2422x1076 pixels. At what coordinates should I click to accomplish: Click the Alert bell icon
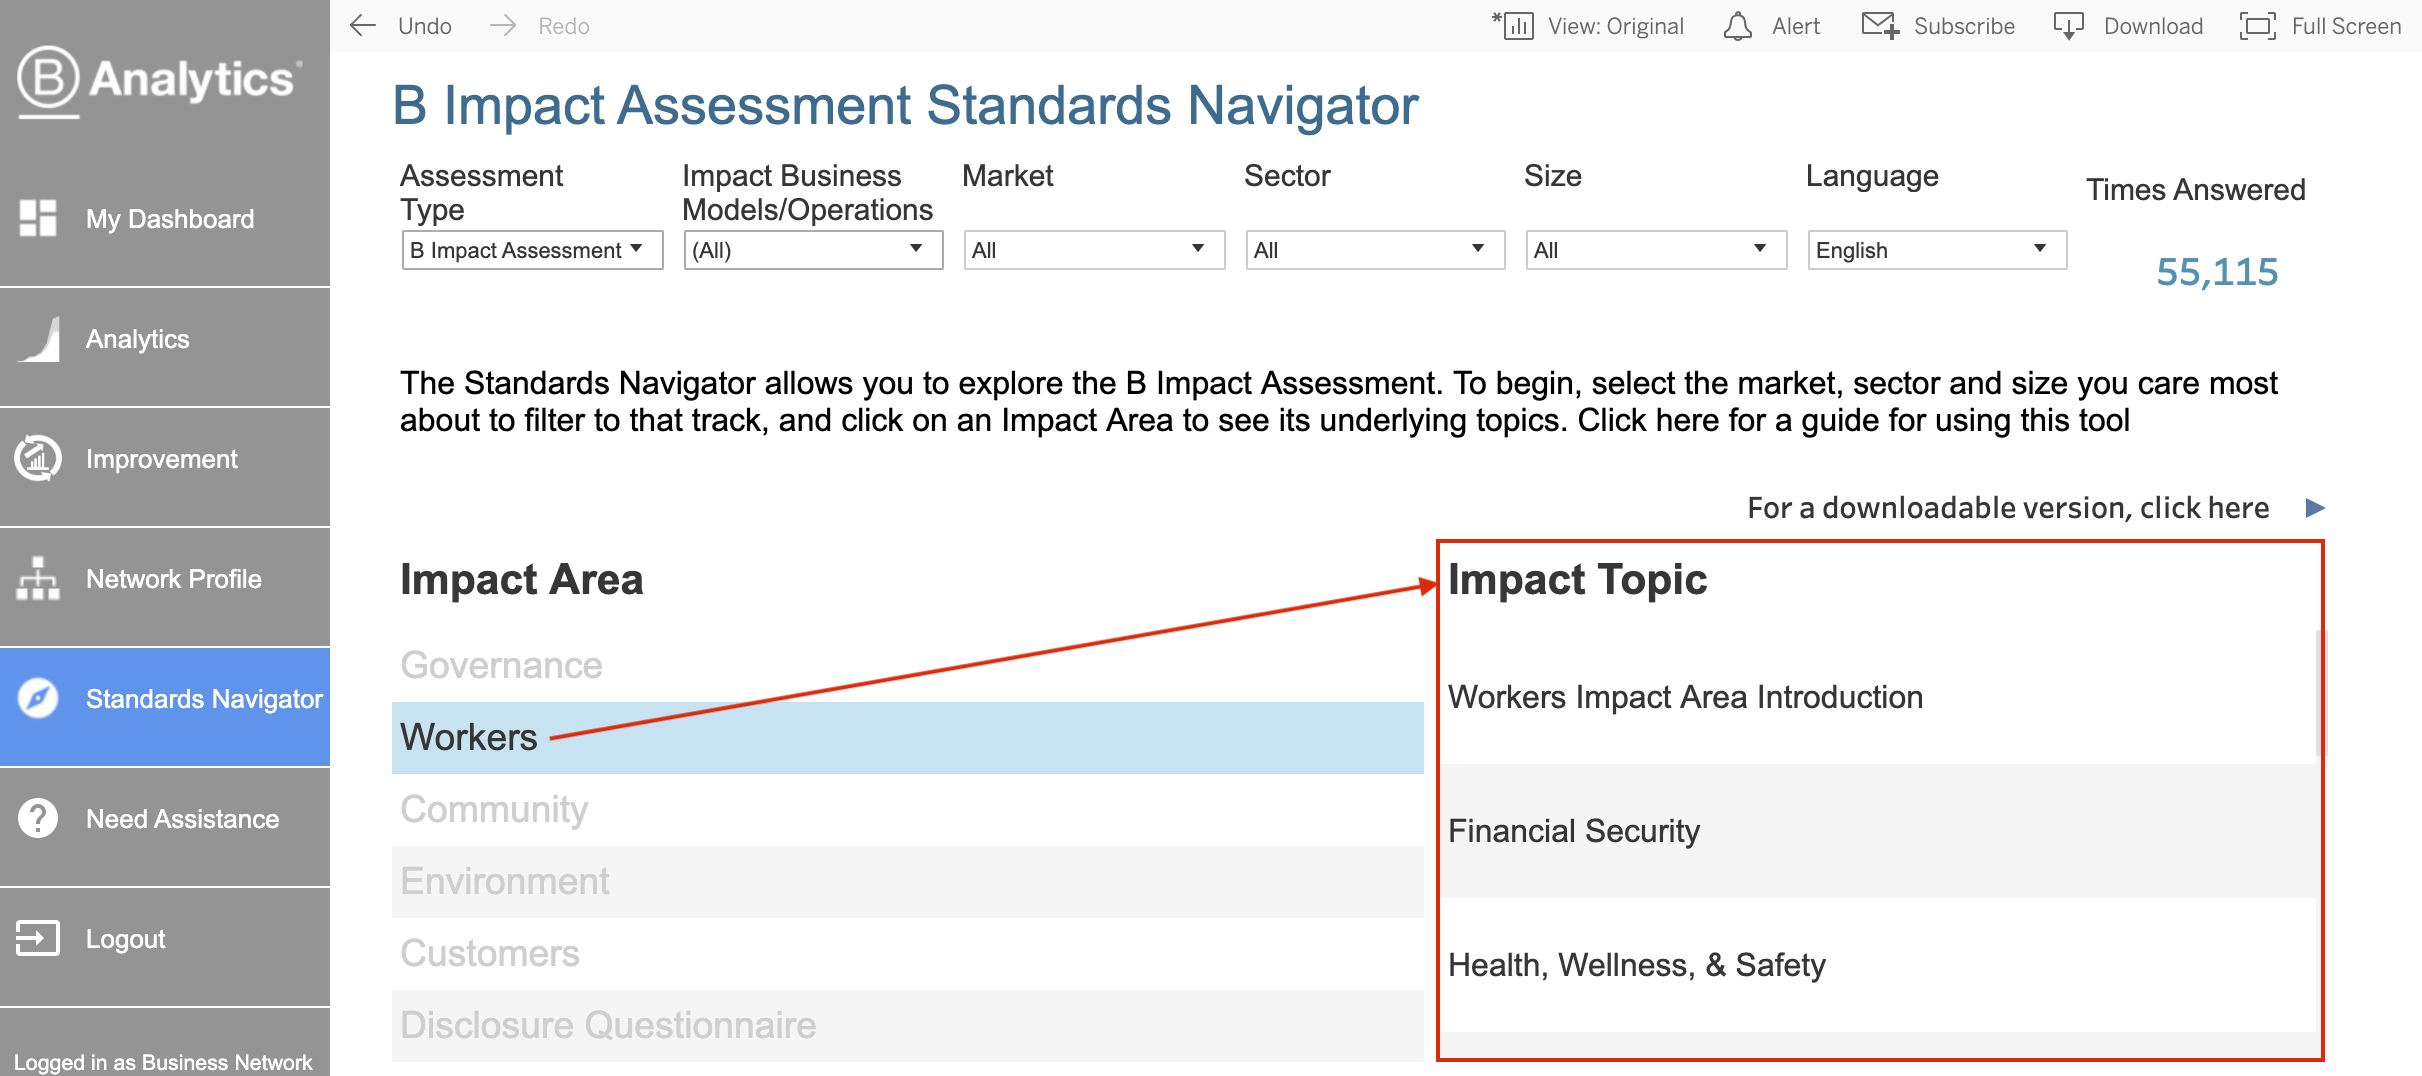tap(1738, 26)
